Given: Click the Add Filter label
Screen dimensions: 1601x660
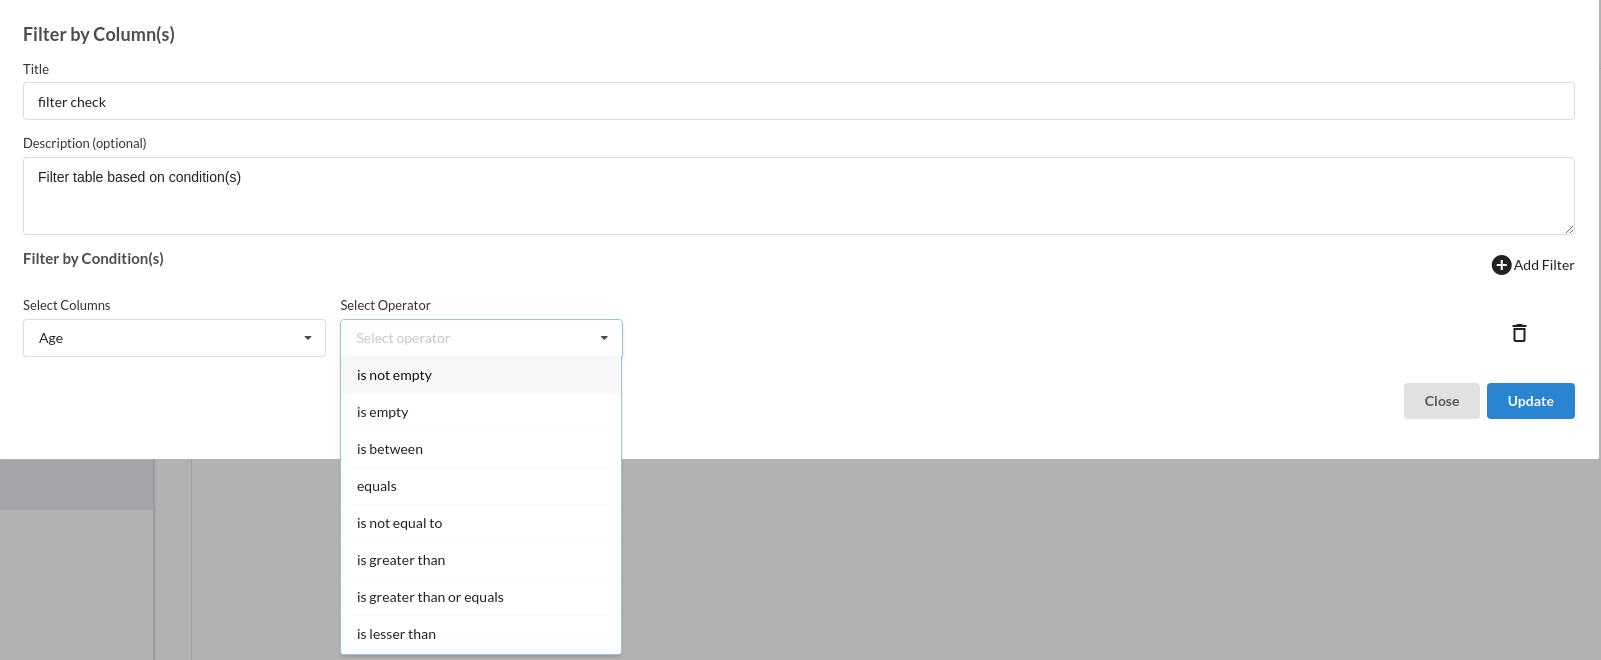Looking at the screenshot, I should 1544,265.
